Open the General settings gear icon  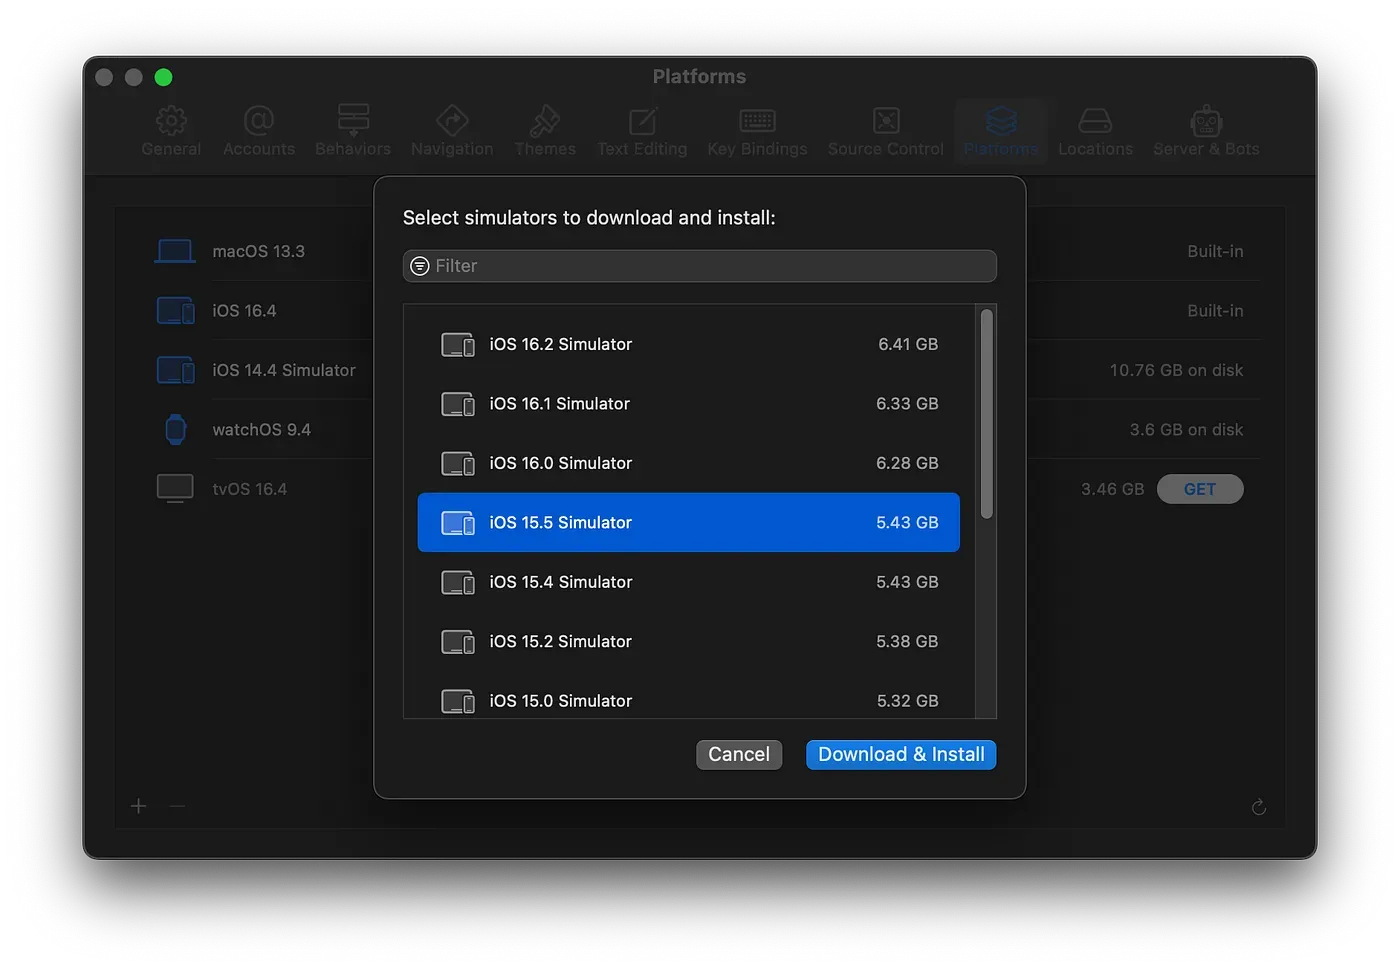pyautogui.click(x=171, y=121)
